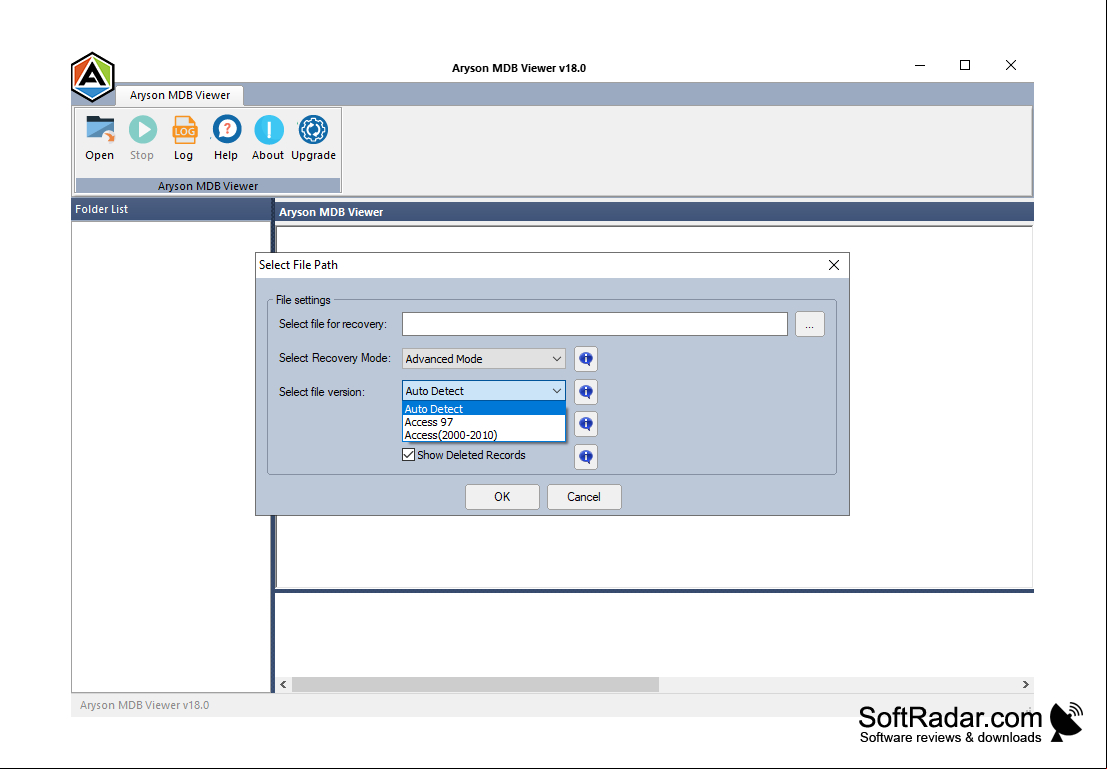Click Cancel in Select File Path dialog
Viewport: 1107px width, 769px height.
pyautogui.click(x=584, y=496)
